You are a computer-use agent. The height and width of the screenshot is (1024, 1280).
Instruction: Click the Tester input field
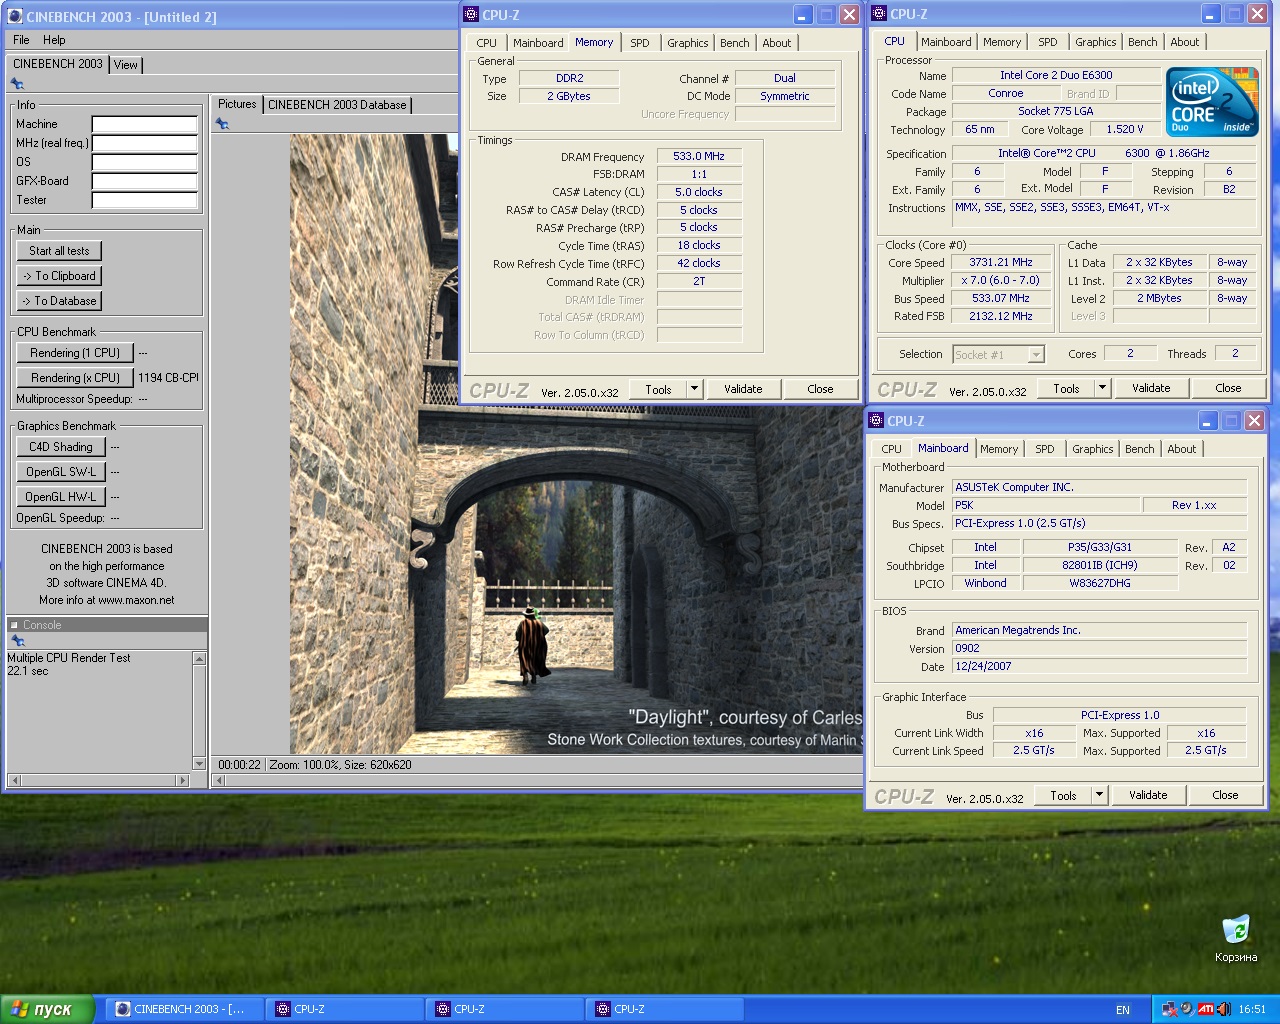[145, 200]
